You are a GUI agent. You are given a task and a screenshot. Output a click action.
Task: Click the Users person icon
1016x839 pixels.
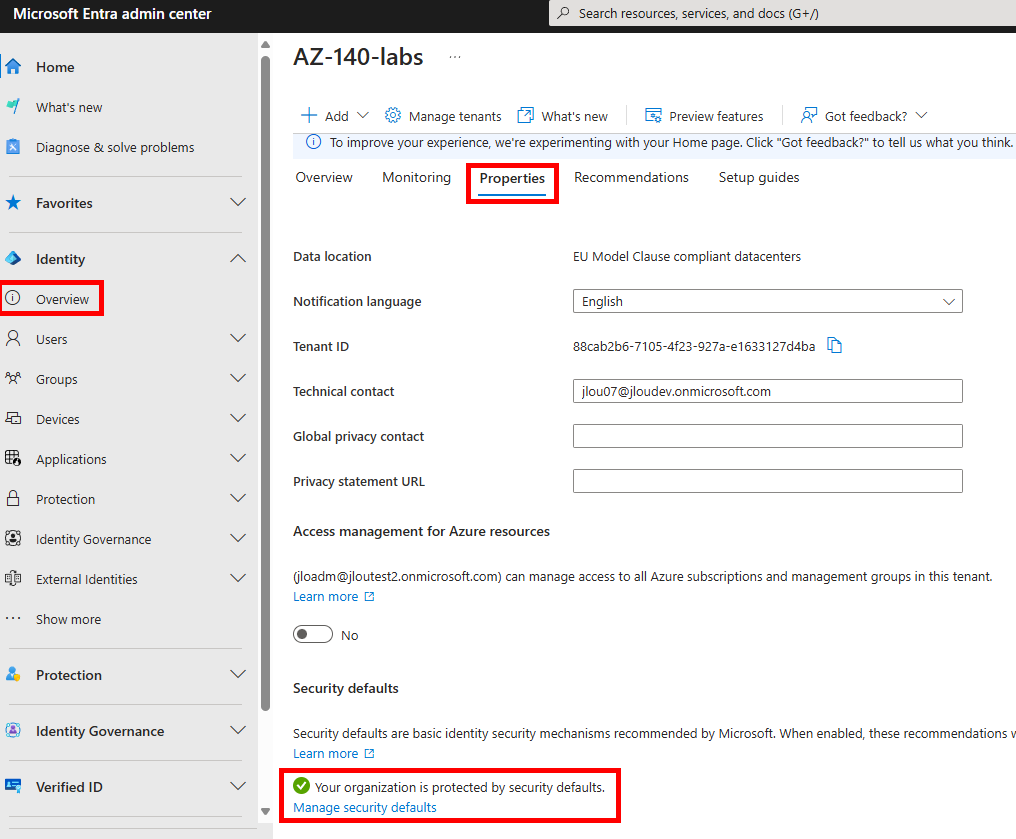[14, 339]
